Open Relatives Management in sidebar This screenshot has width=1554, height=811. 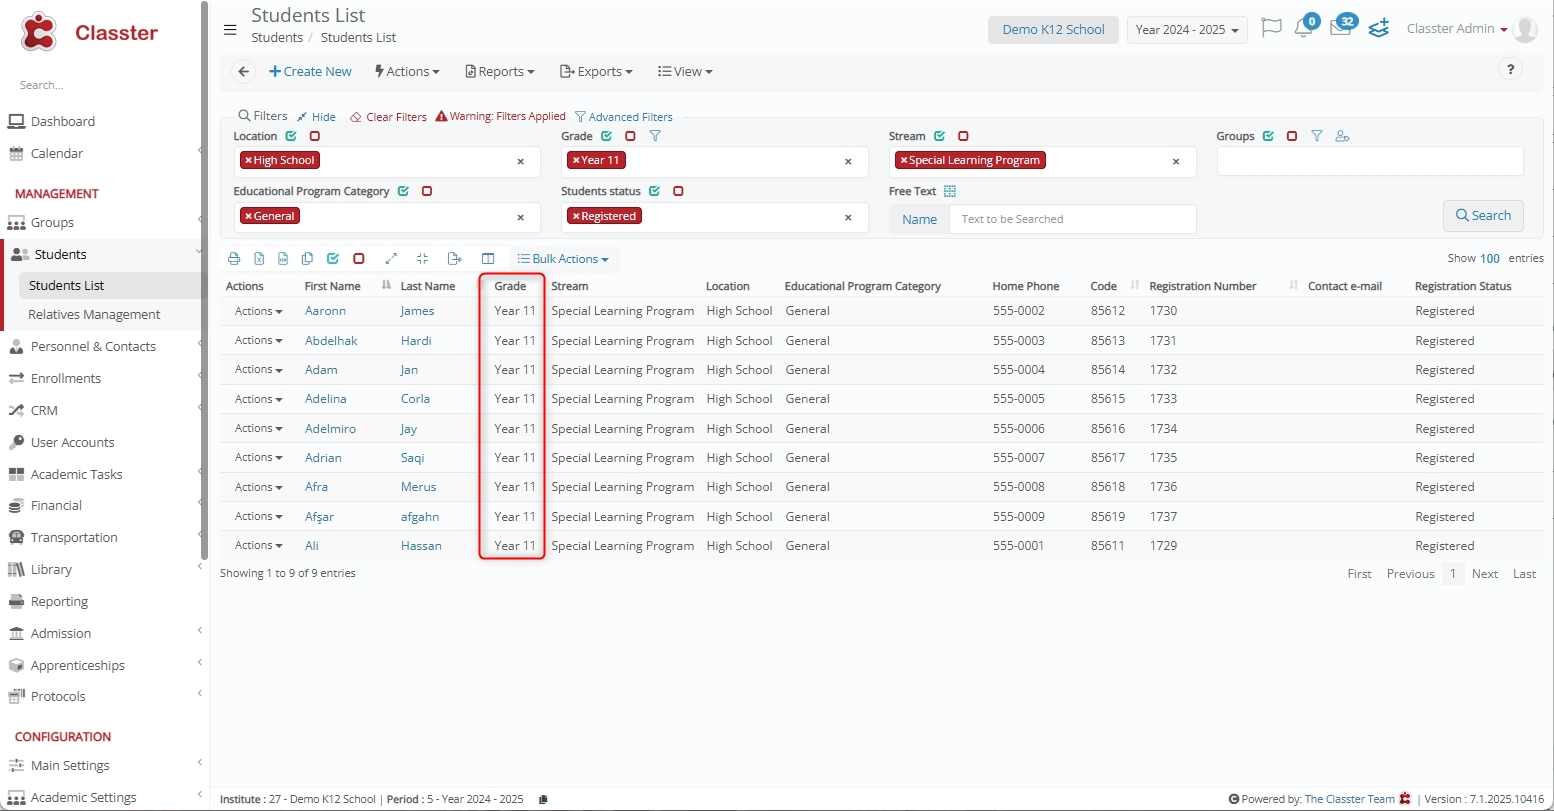coord(94,315)
